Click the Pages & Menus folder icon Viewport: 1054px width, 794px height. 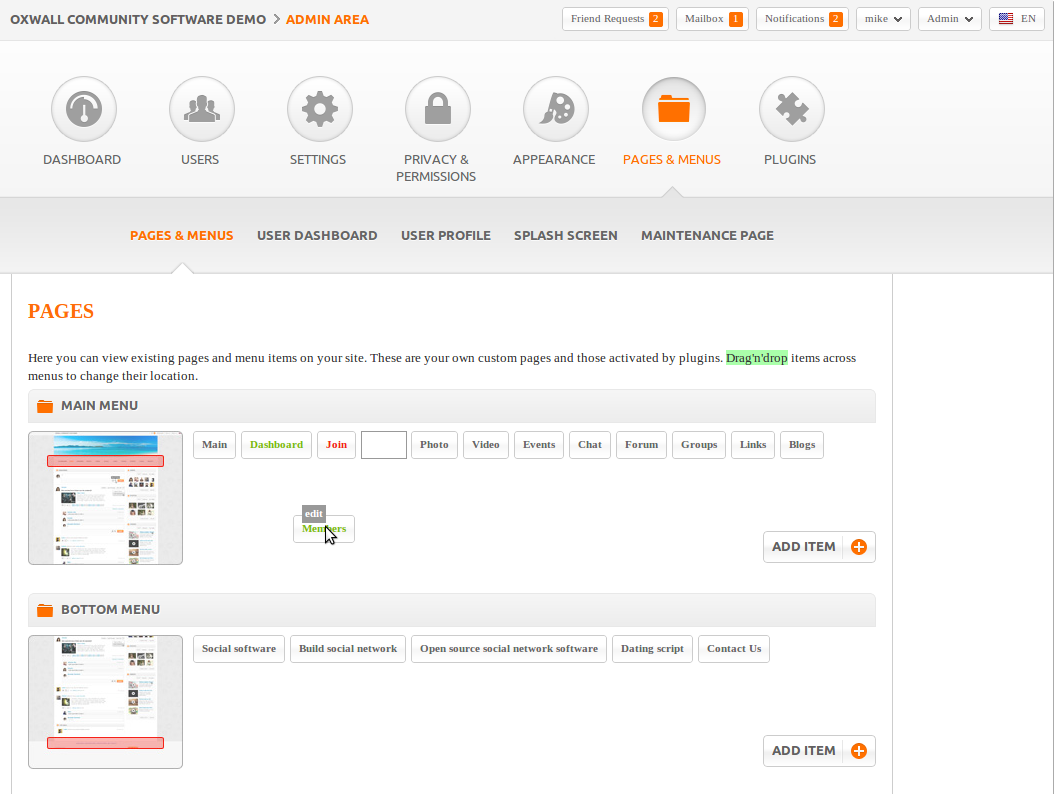(x=673, y=109)
